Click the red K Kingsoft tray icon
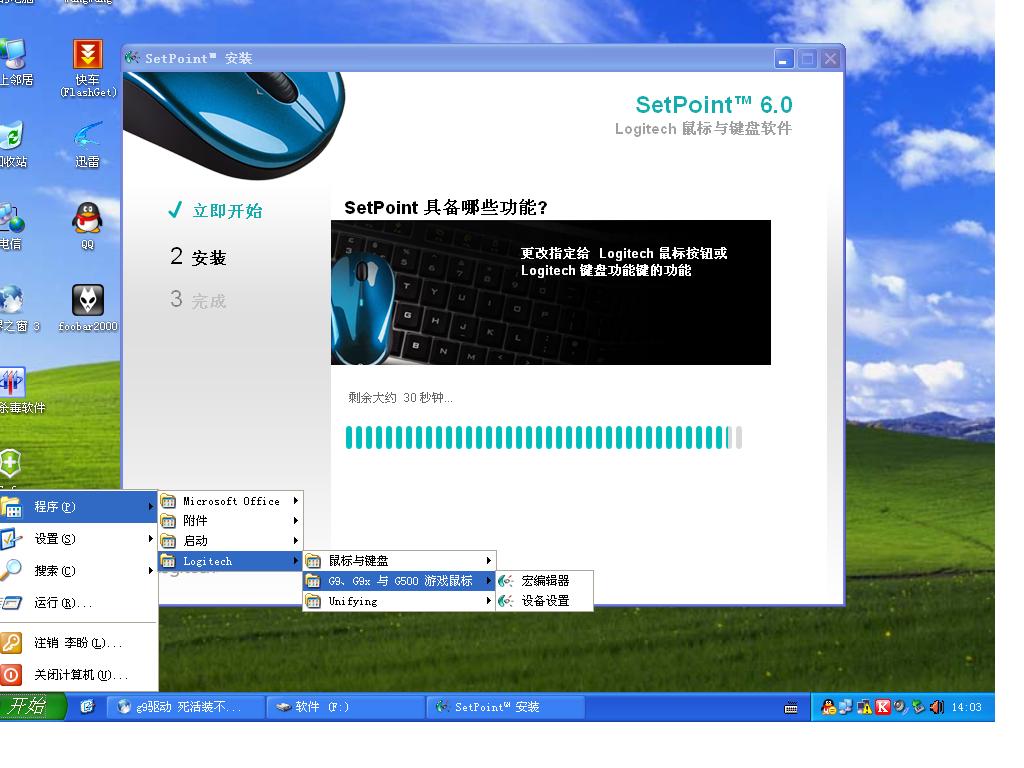 click(x=883, y=707)
